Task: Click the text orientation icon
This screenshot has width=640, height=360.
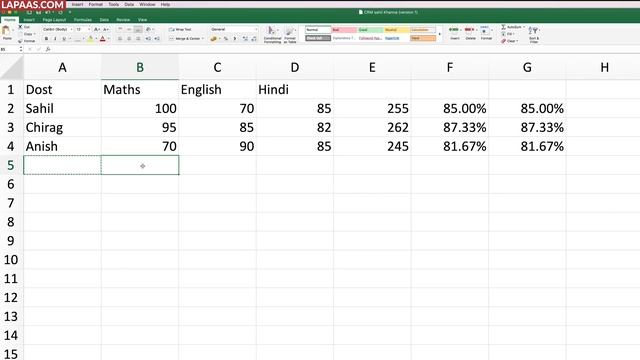Action: tap(148, 29)
